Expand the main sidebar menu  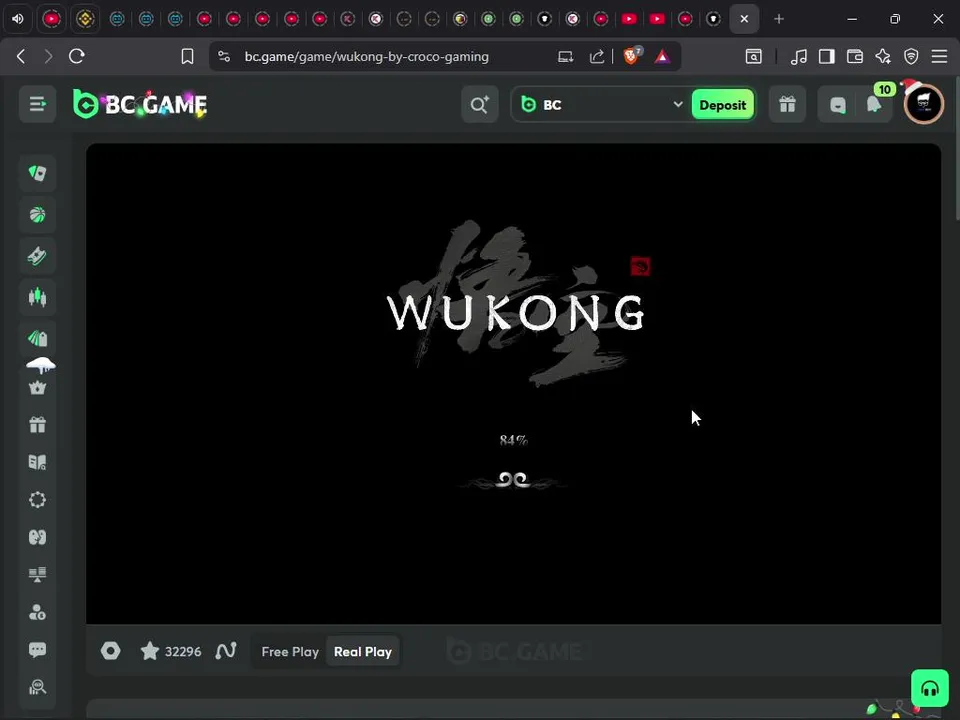click(x=37, y=105)
